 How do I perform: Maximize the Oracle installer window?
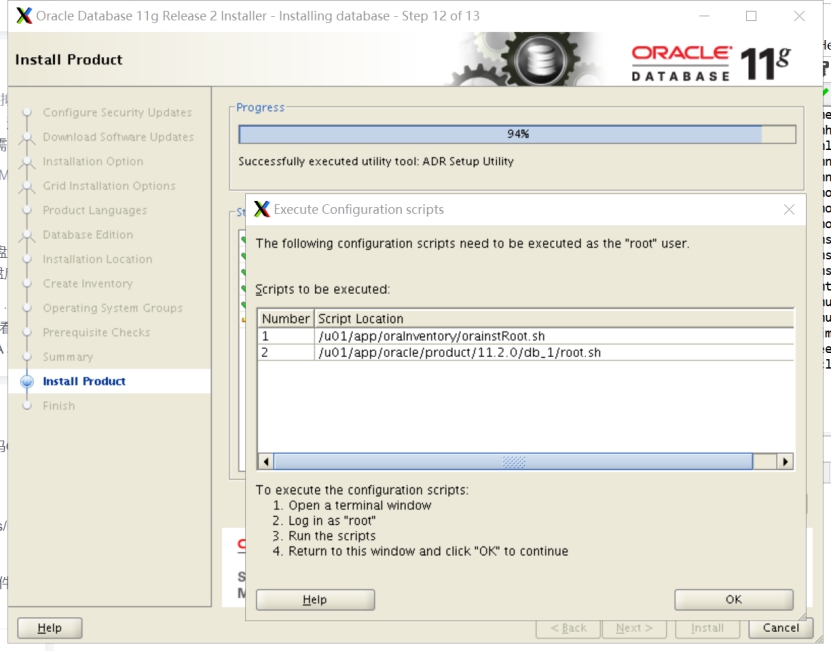(x=751, y=16)
